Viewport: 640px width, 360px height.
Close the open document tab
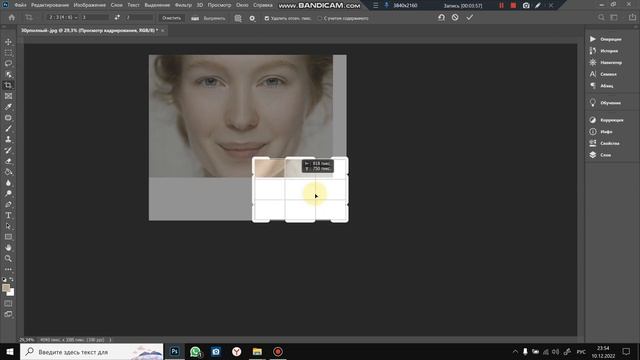click(x=162, y=31)
